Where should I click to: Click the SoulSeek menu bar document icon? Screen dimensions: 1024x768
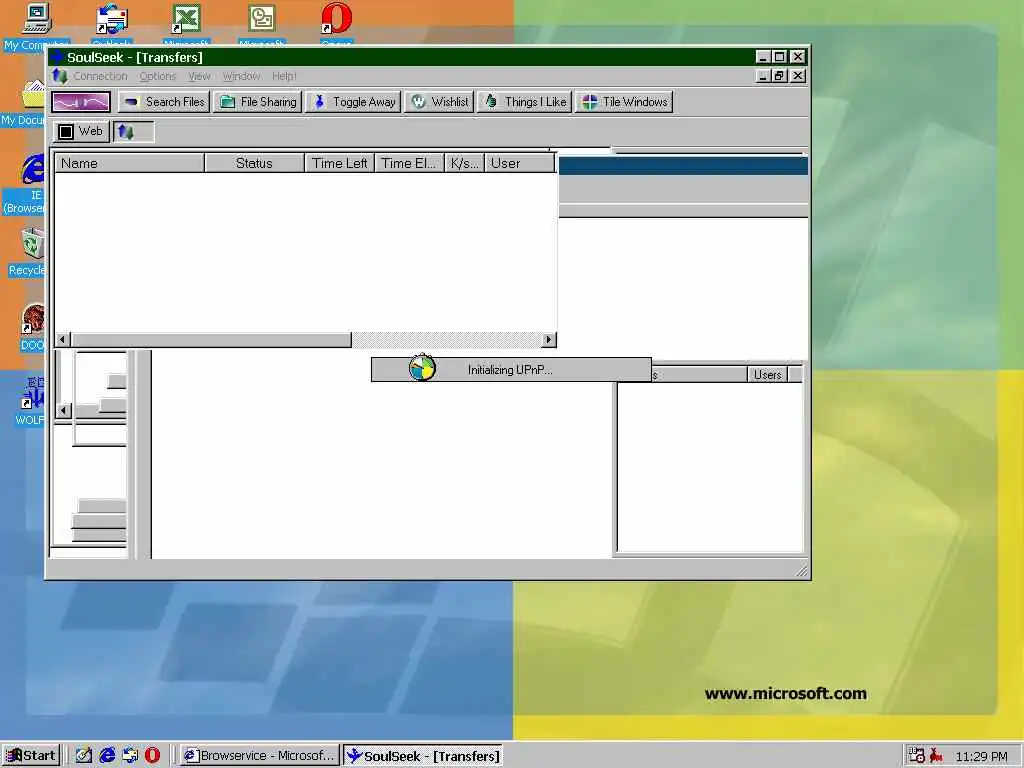(x=60, y=76)
